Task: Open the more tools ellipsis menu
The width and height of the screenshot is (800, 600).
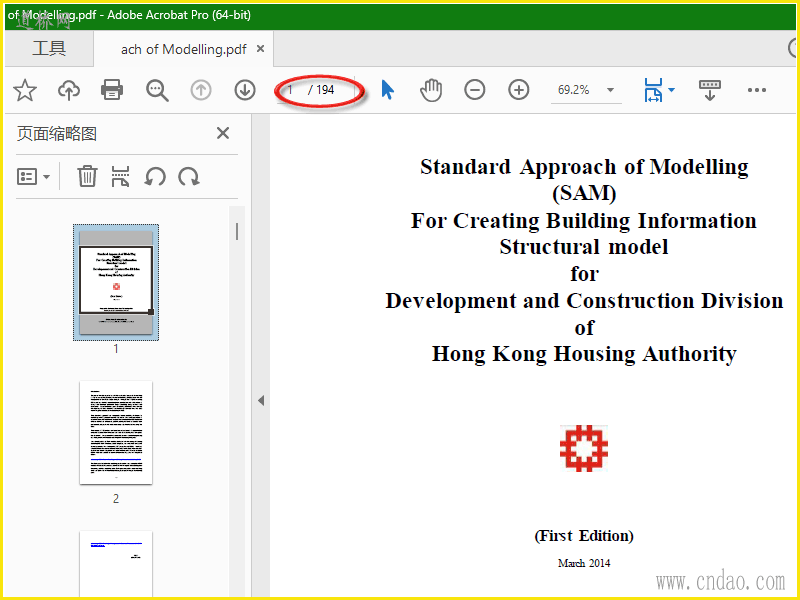Action: click(757, 90)
